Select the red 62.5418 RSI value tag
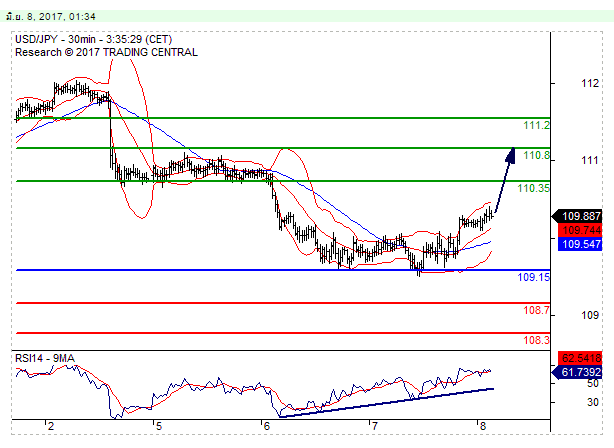 coord(580,357)
